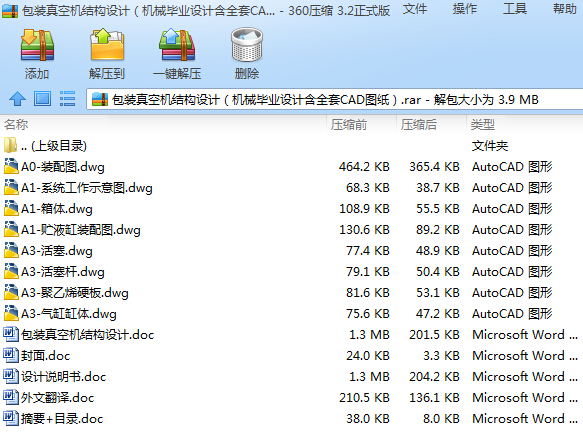Click the A3-气缸缸体.dwg file icon
The height and width of the screenshot is (434, 583).
(x=11, y=313)
